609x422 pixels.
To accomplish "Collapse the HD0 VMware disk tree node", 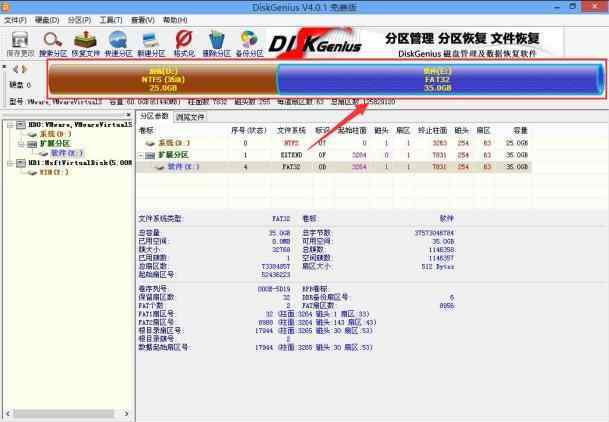I will point(10,125).
